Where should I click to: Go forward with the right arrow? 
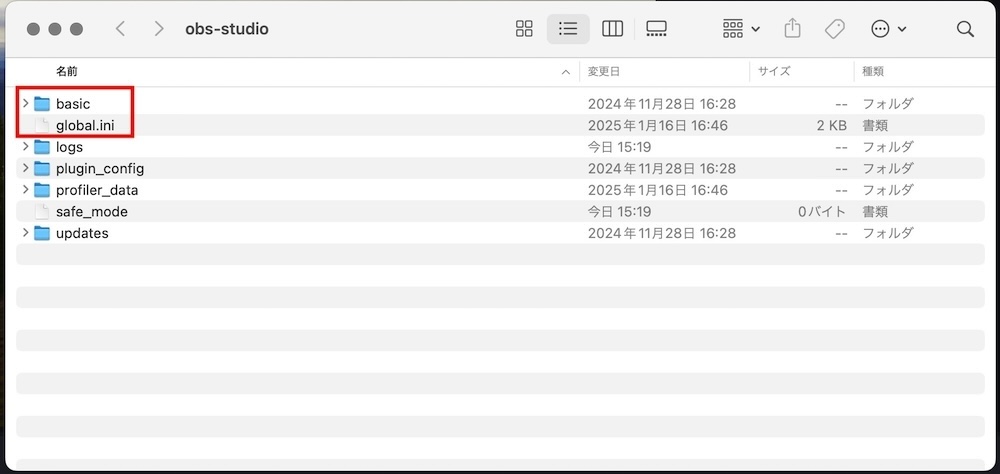coord(159,29)
